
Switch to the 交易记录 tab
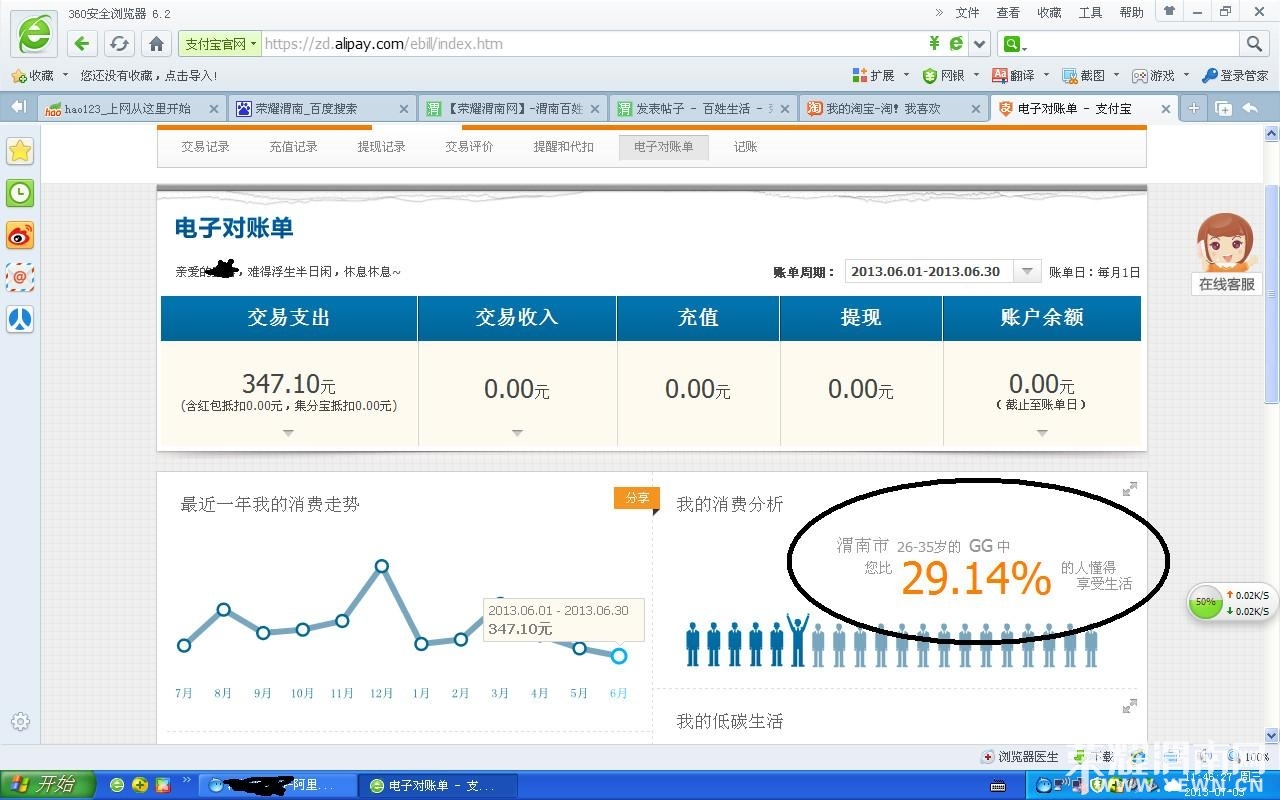205,147
